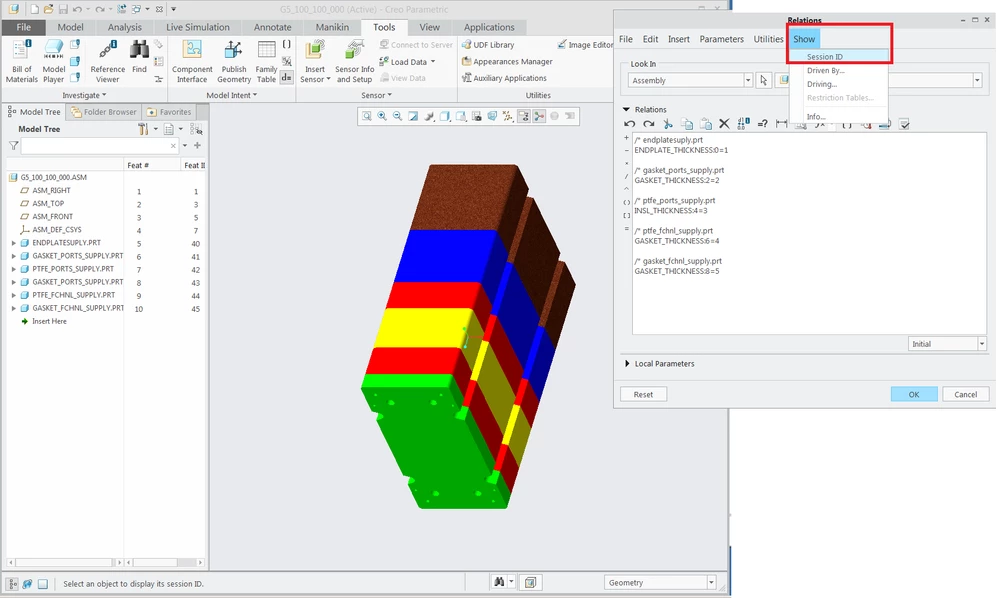Expand PTFE_PORTS_SUPPLY.PRT tree node

click(x=13, y=269)
